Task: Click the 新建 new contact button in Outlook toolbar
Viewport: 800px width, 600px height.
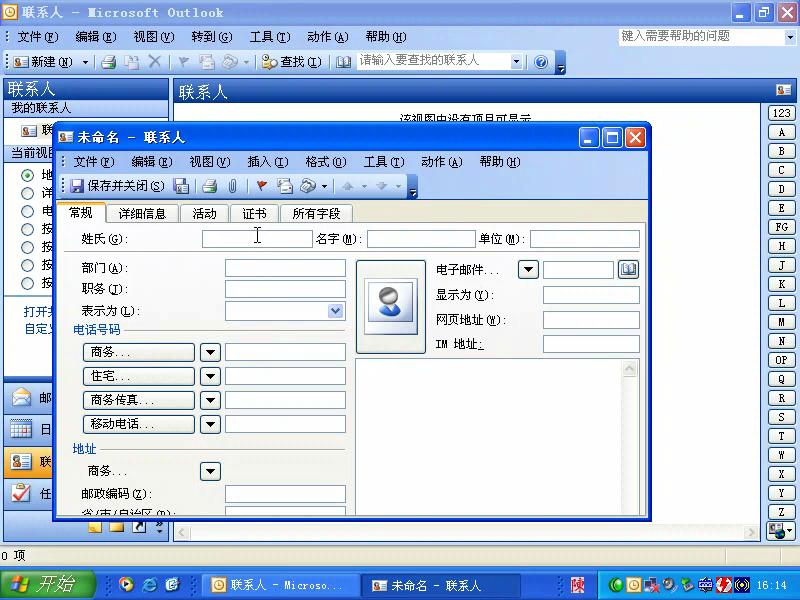Action: pos(43,62)
